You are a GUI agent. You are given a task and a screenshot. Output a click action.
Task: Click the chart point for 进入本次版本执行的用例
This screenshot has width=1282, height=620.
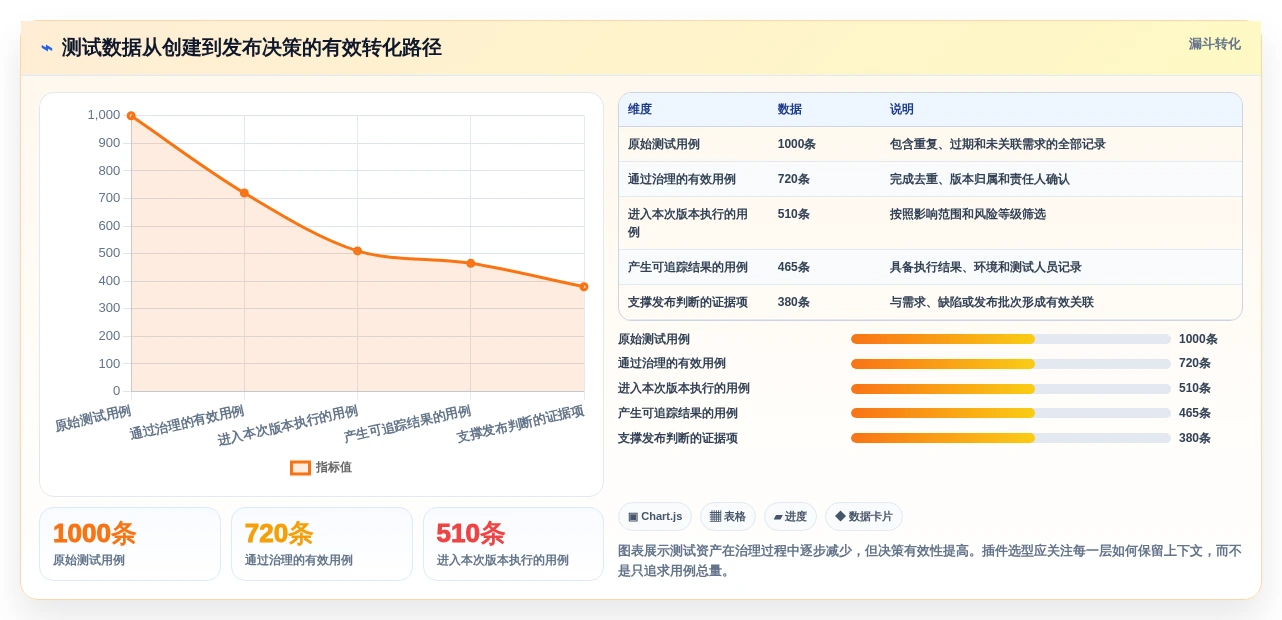[357, 251]
